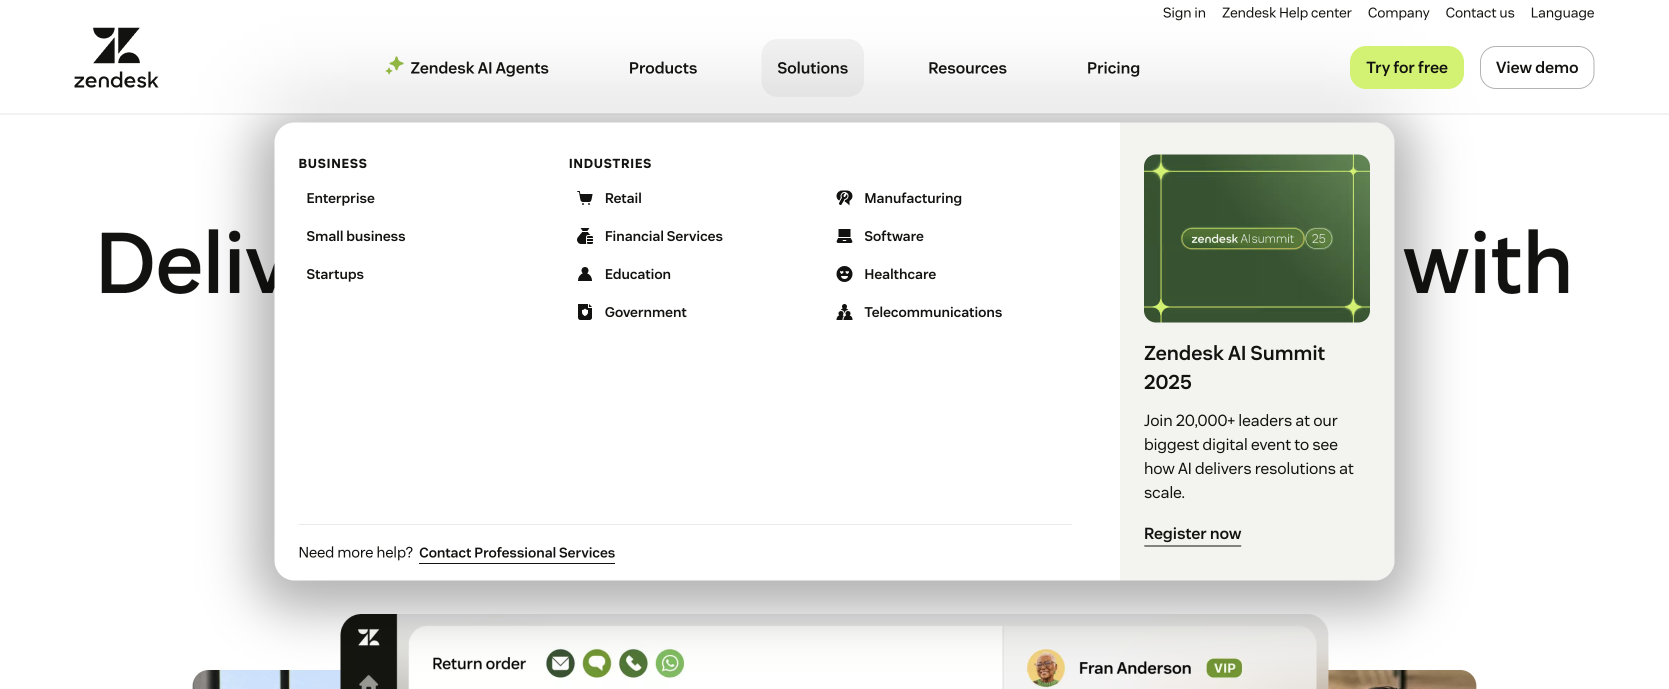Open the Education industry link

(638, 274)
